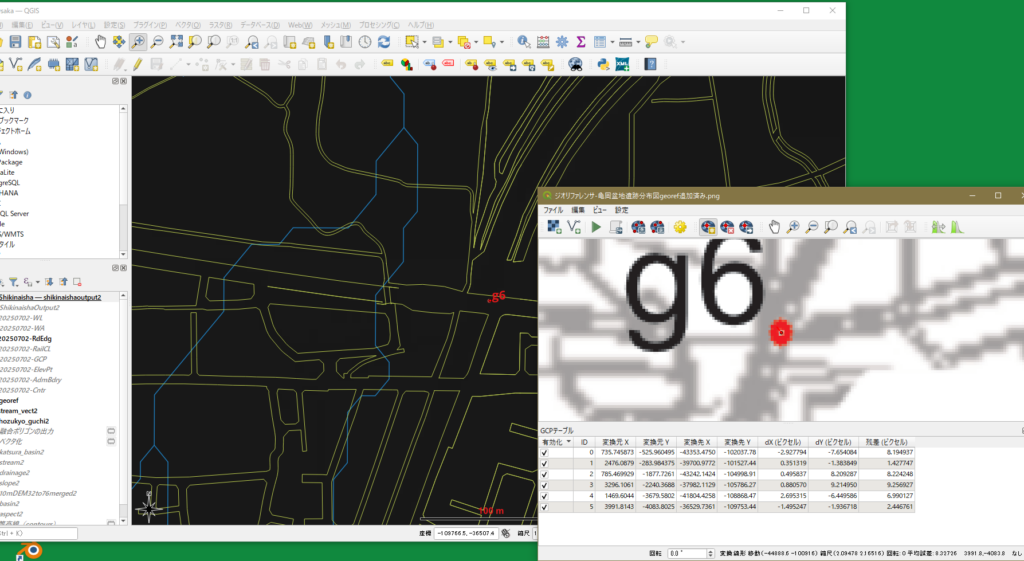1024x561 pixels.
Task: Activate the georeferencer Pan hand tool
Action: click(774, 227)
